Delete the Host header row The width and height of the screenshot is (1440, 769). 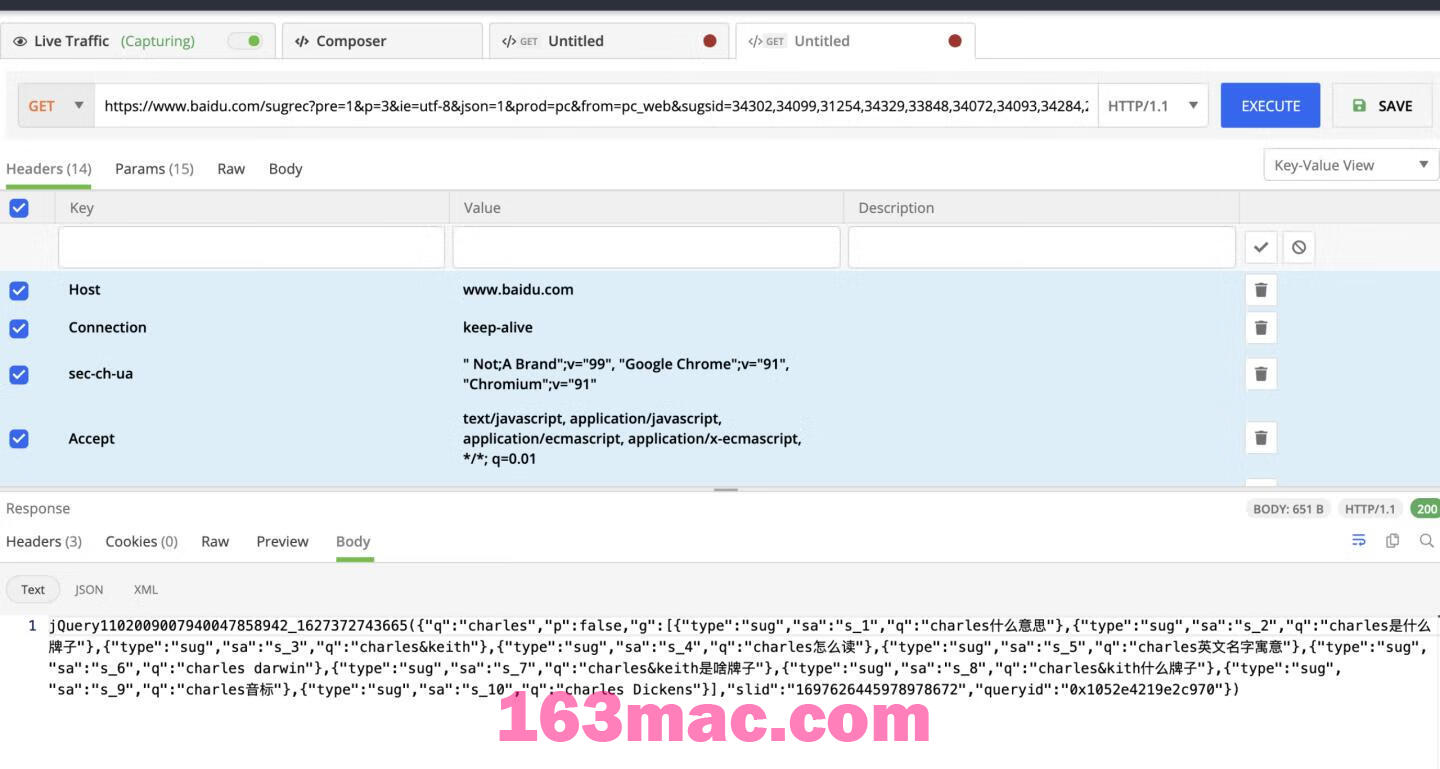(1261, 290)
